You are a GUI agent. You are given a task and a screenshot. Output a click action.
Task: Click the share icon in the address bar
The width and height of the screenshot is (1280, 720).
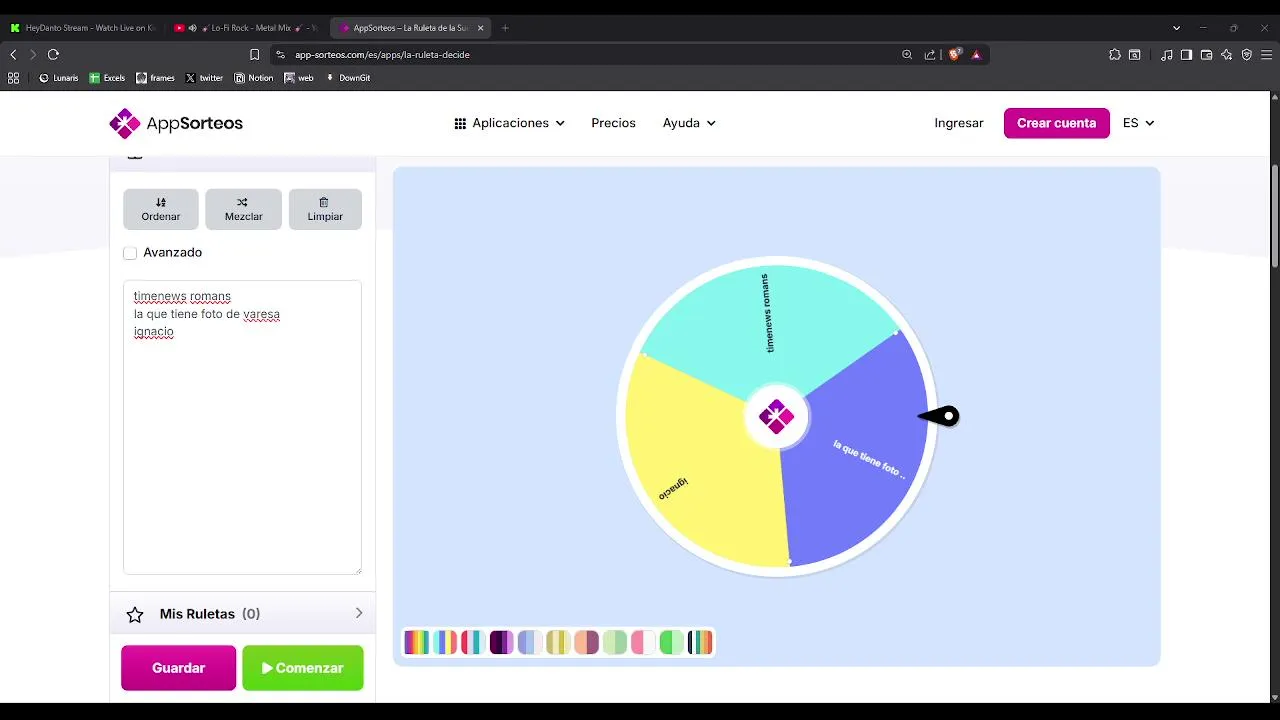point(930,55)
